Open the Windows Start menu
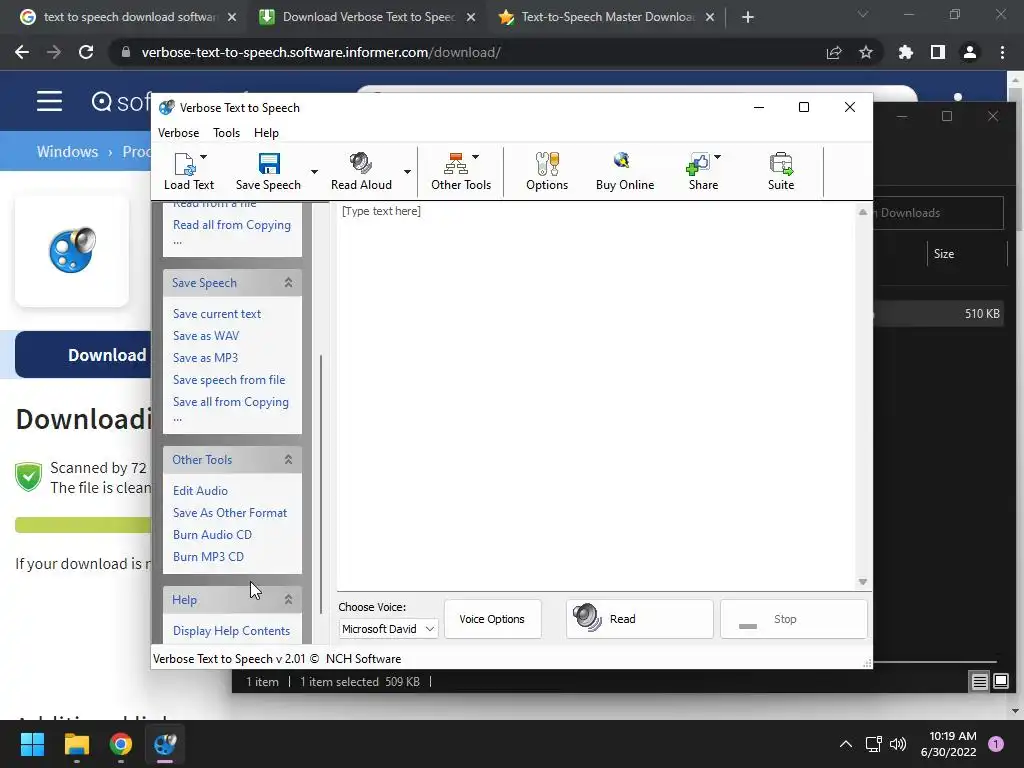 32,744
